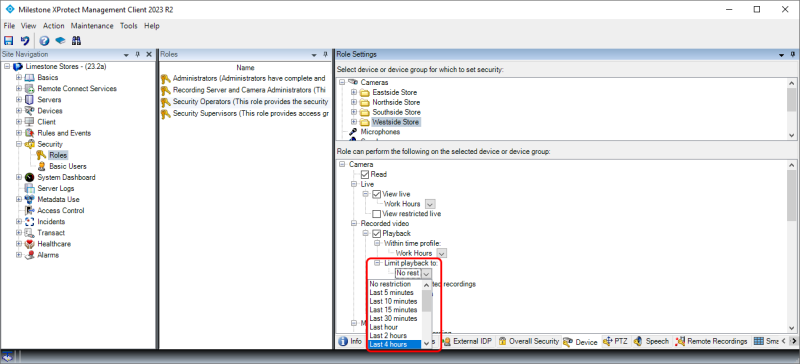Viewport: 800px width, 364px height.
Task: Click the Basics book icon in navigation
Action: coord(30,78)
